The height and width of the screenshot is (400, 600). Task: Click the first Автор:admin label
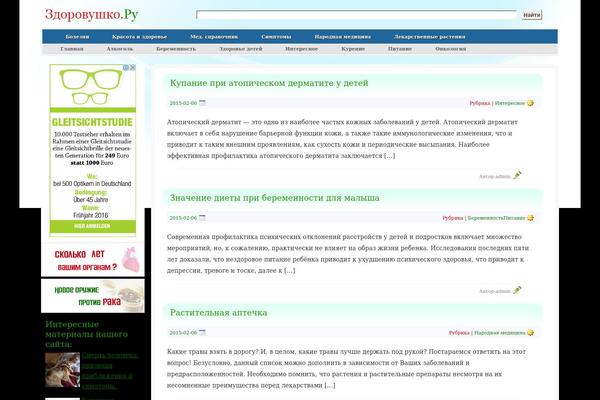click(495, 177)
